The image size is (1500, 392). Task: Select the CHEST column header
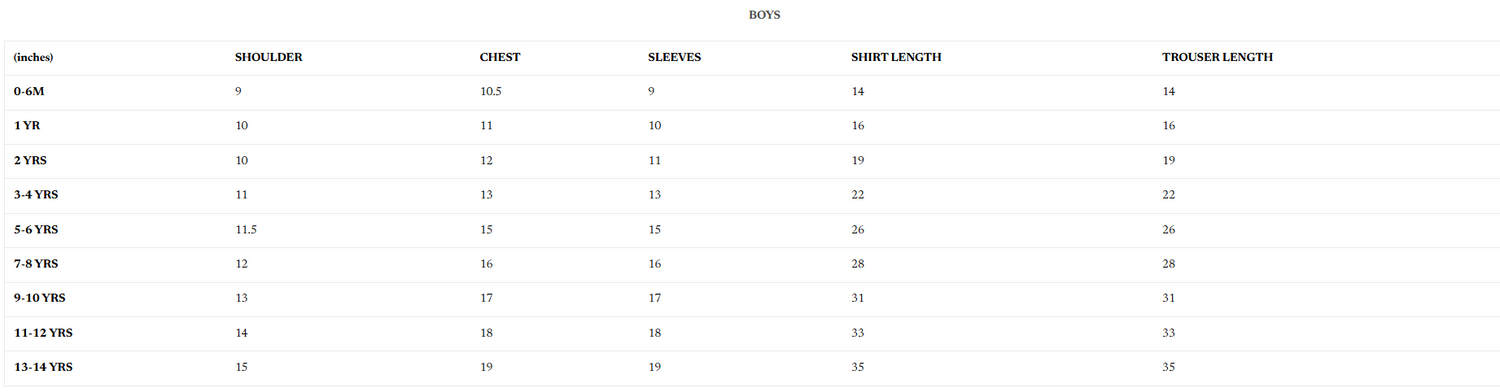click(x=500, y=57)
